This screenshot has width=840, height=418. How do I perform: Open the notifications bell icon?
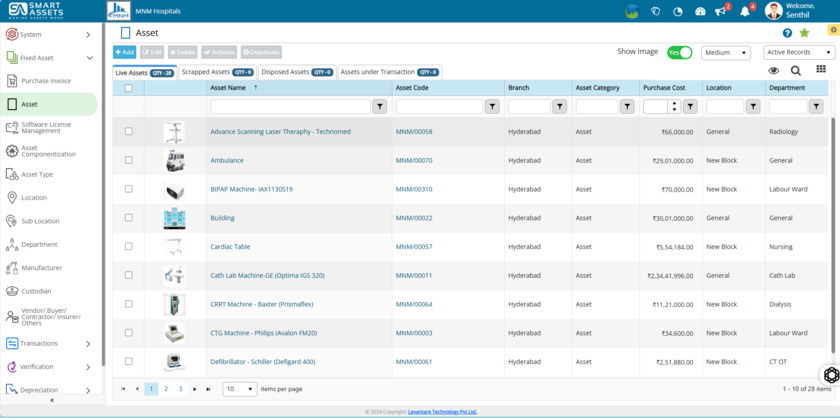click(x=745, y=12)
